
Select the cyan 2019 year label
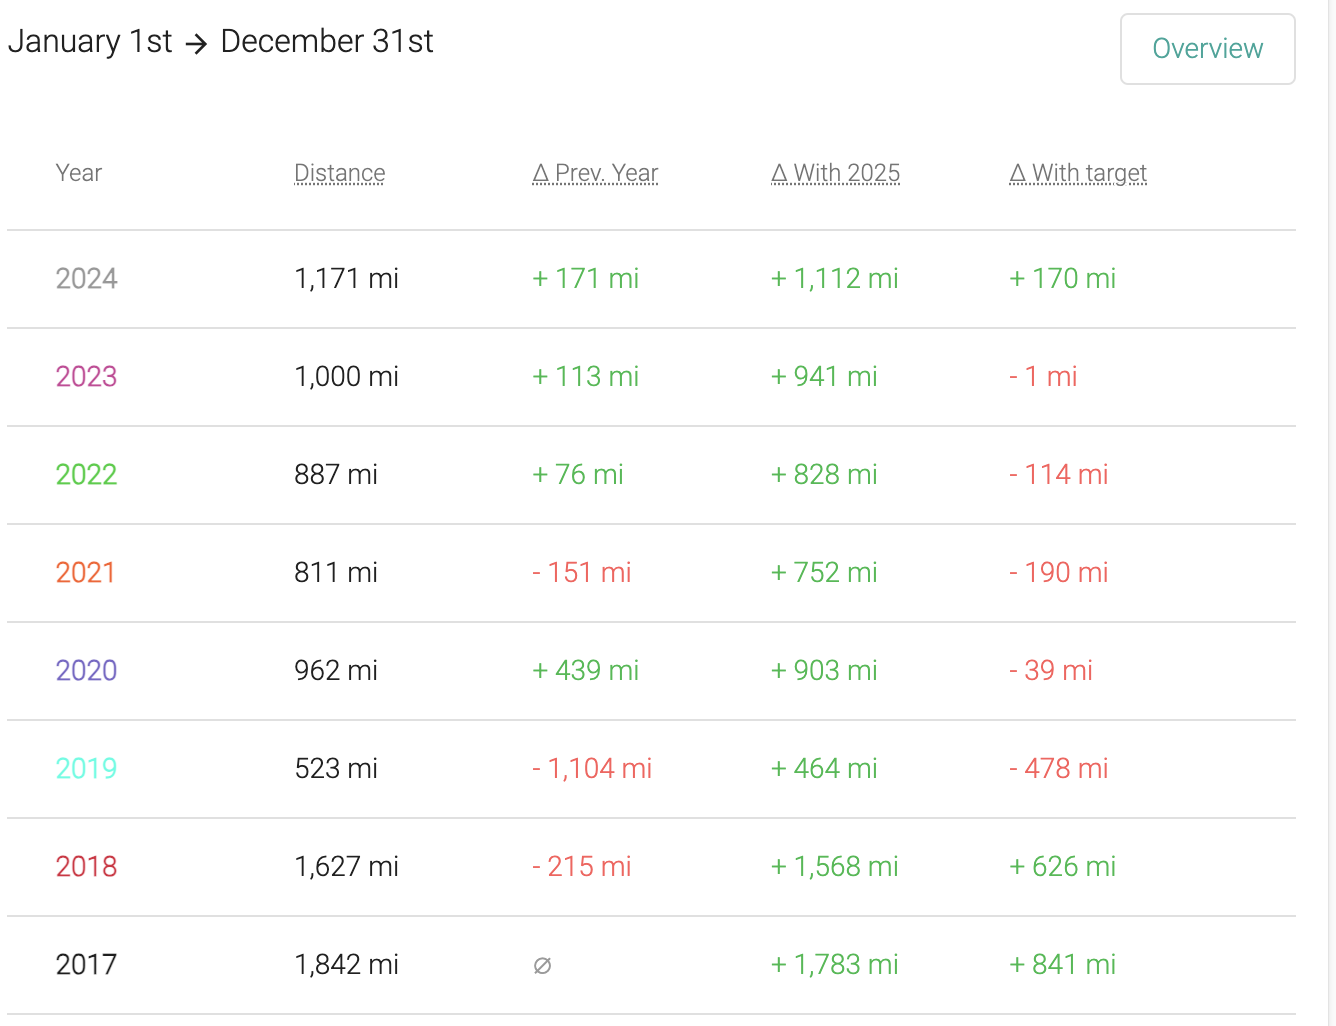point(86,769)
